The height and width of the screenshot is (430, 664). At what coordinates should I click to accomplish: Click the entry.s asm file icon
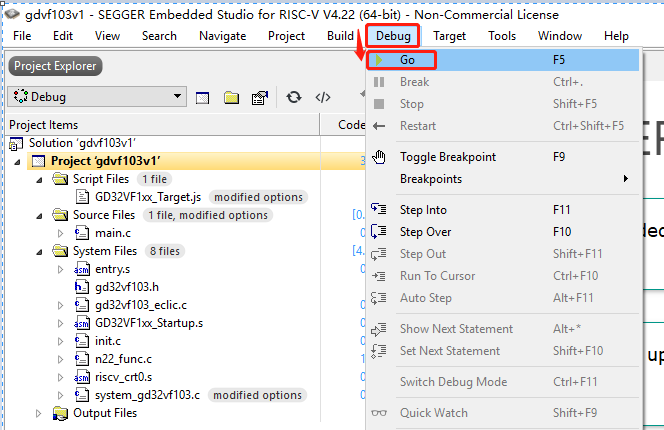(x=82, y=269)
